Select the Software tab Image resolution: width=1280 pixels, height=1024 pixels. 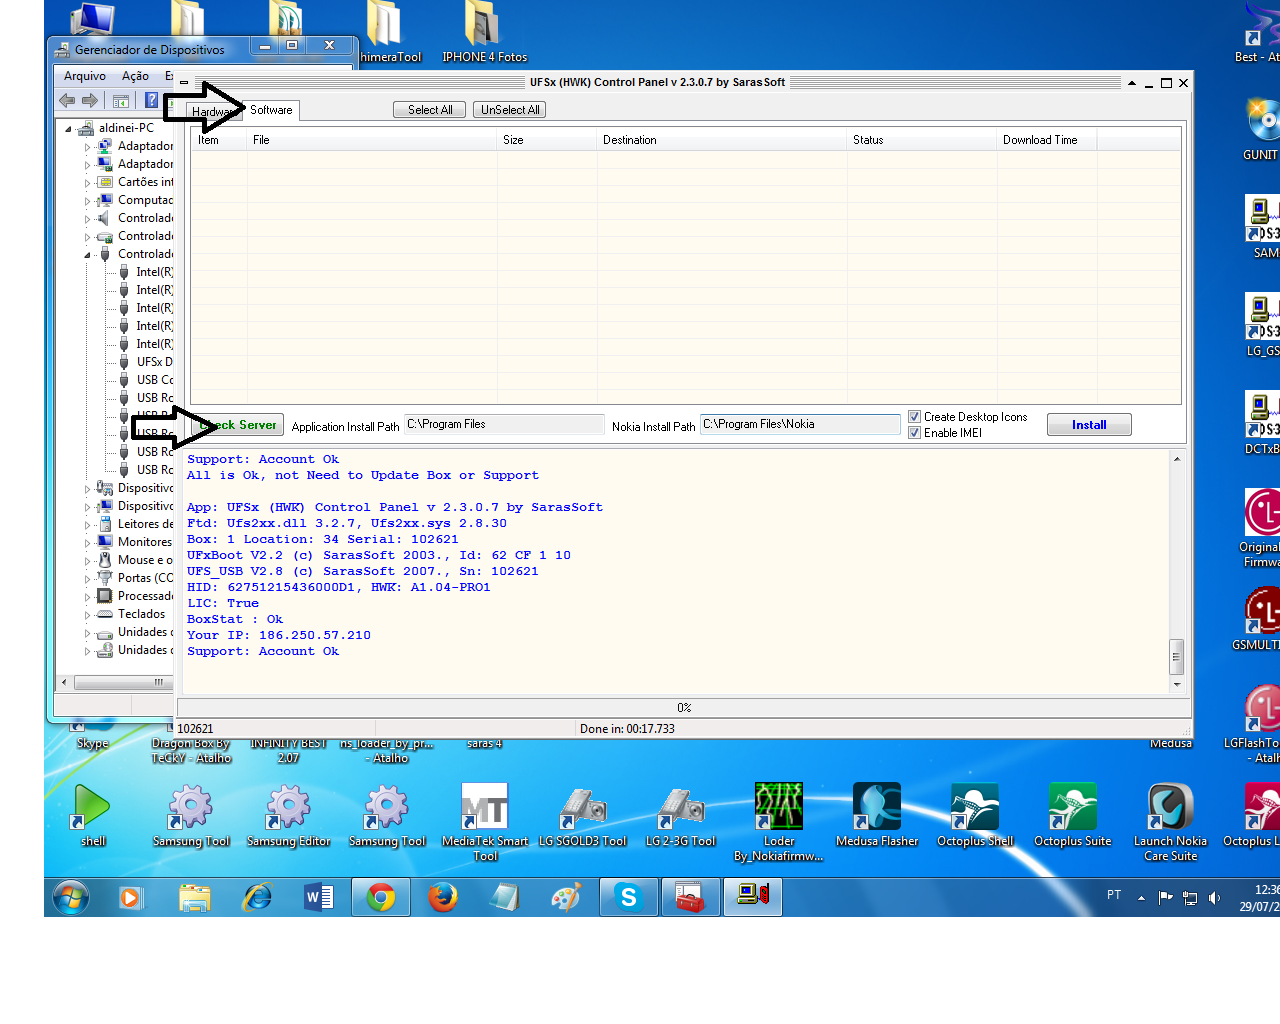click(x=271, y=110)
